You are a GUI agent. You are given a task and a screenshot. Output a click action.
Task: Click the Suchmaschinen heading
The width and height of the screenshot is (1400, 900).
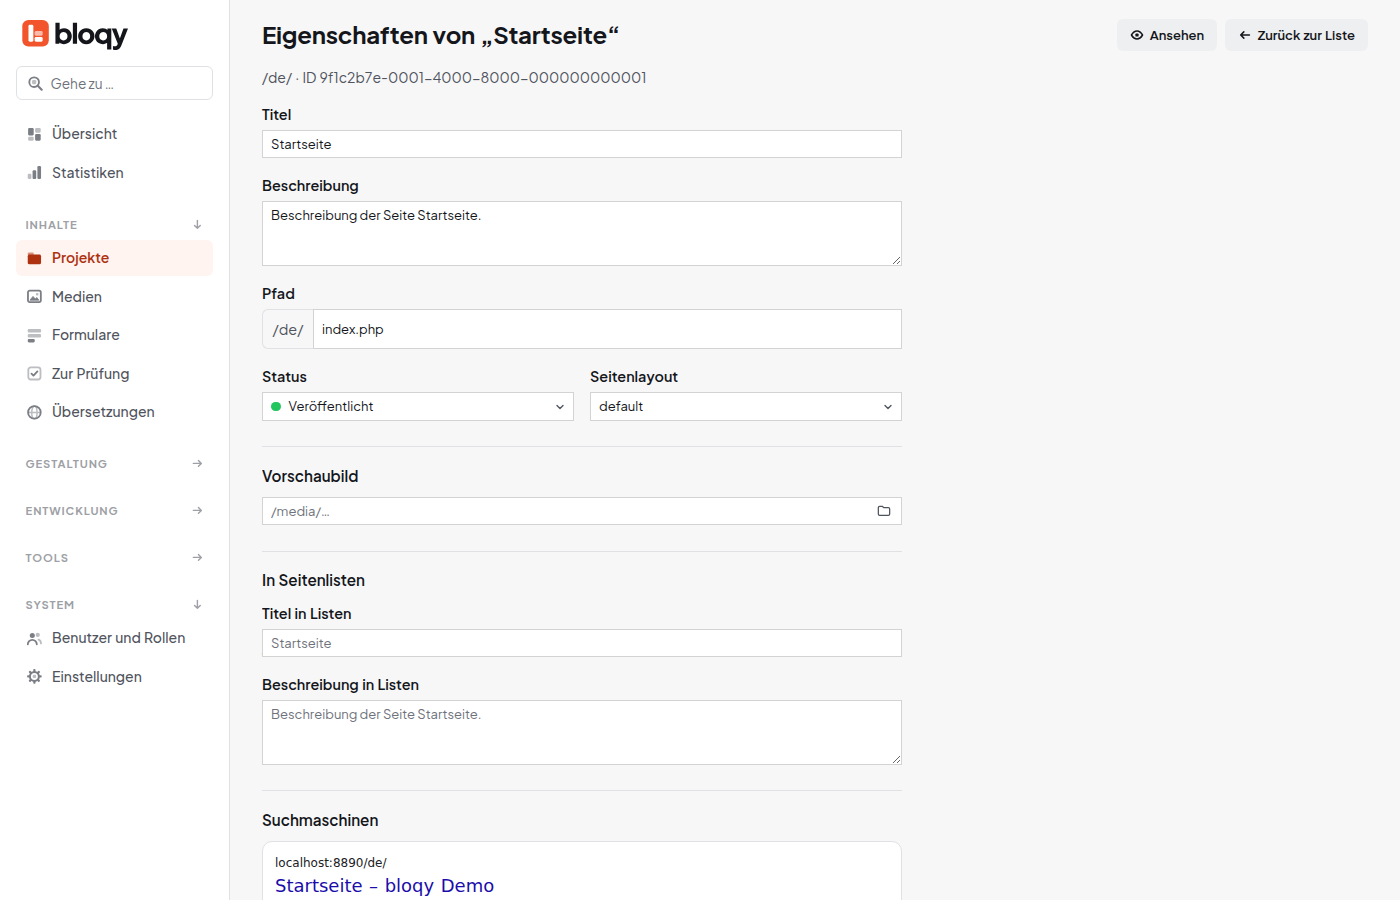pos(320,820)
